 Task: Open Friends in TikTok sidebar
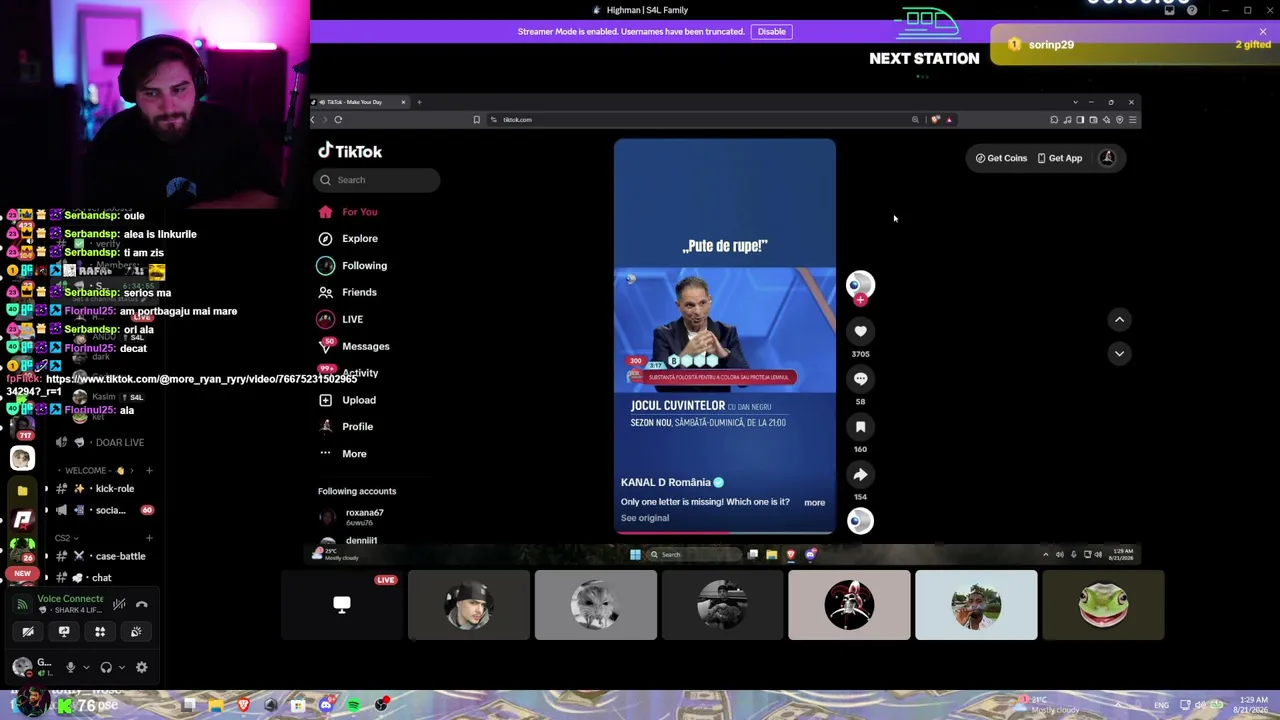click(348, 292)
